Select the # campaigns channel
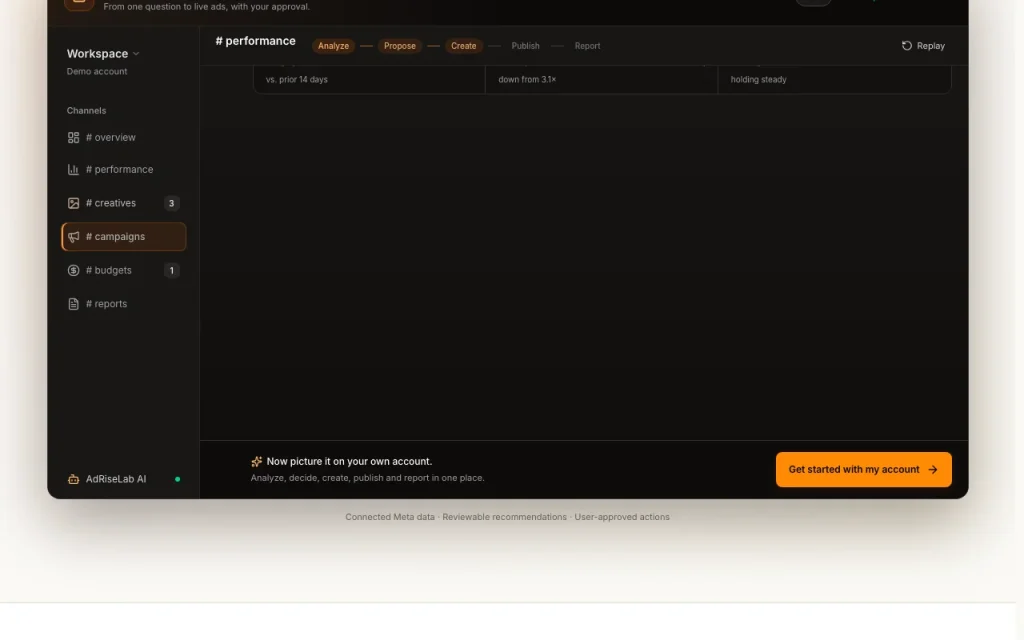The width and height of the screenshot is (1024, 640). [x=123, y=237]
